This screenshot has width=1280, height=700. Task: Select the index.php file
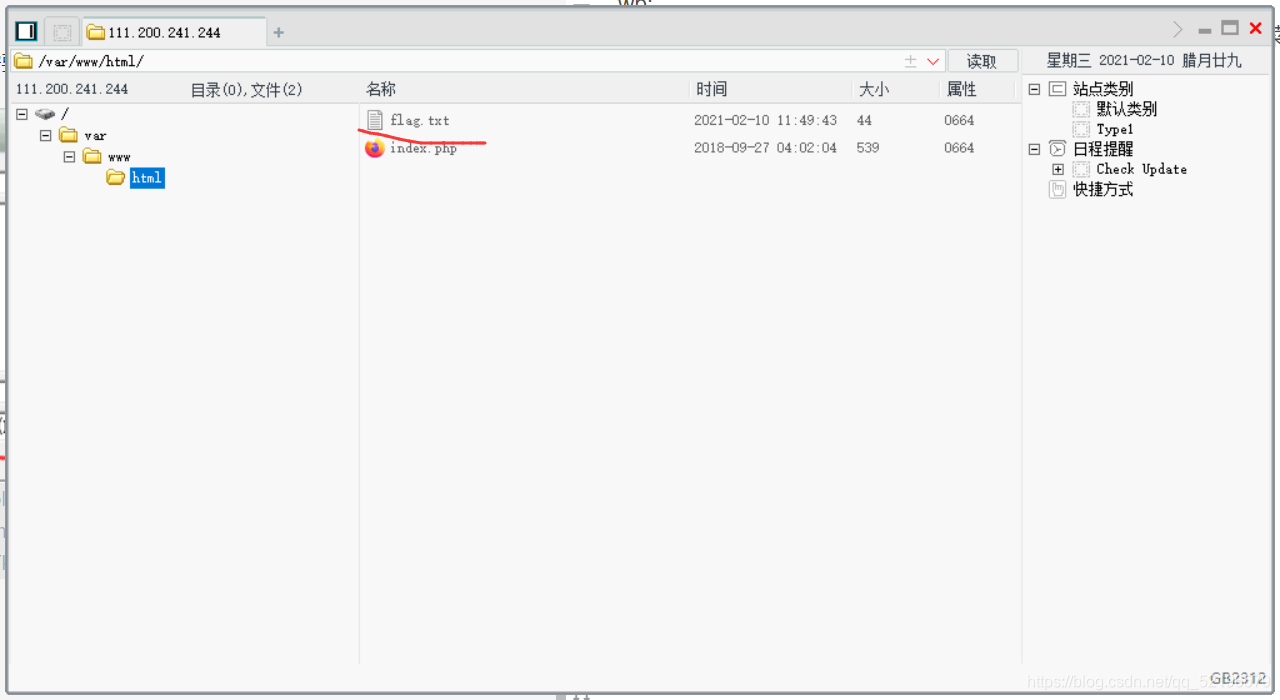[x=423, y=148]
